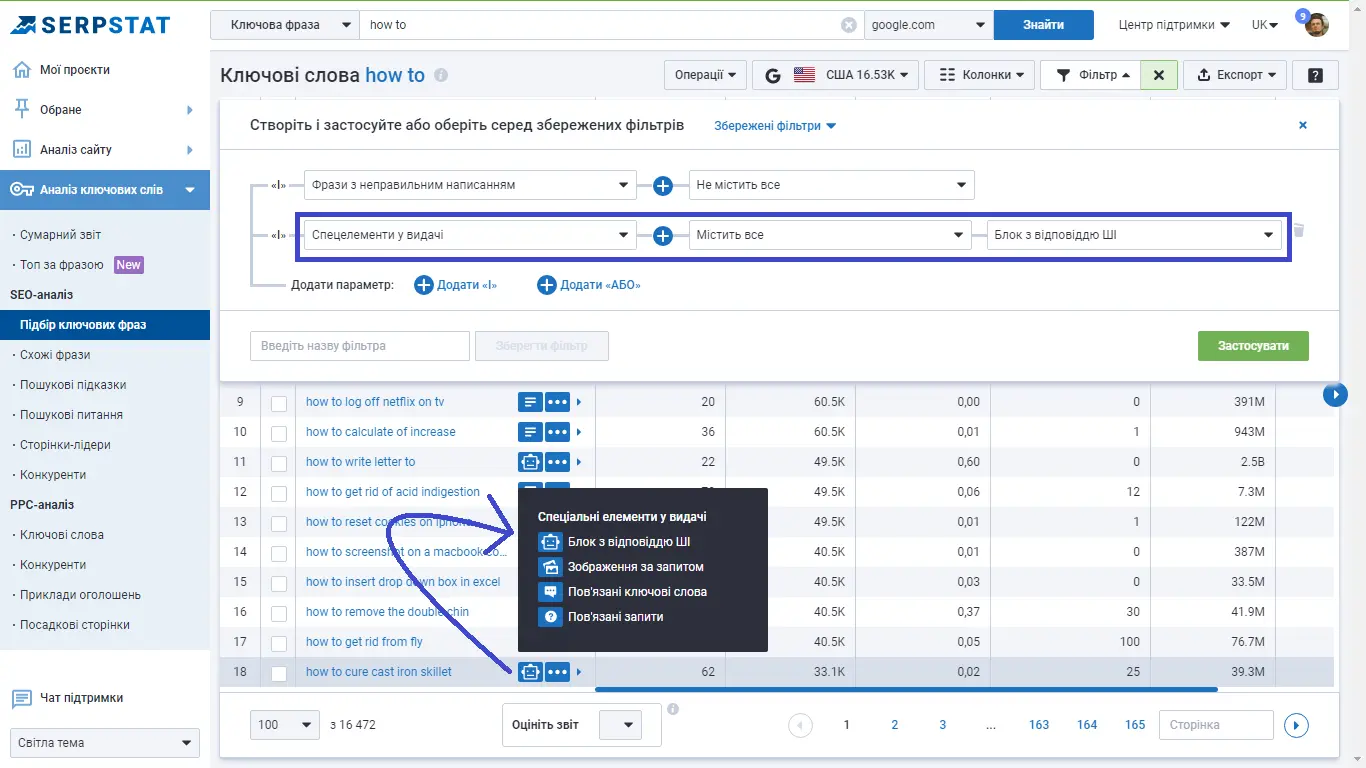Click AI robot icon for "how to cure cast iron skillet"
The height and width of the screenshot is (768, 1366).
(530, 672)
